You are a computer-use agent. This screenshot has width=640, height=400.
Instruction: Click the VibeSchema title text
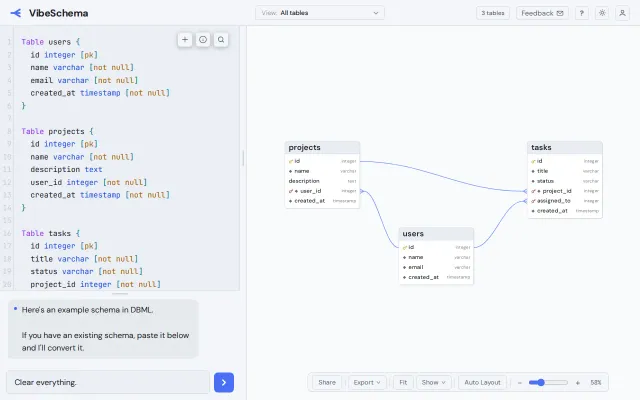pos(58,13)
